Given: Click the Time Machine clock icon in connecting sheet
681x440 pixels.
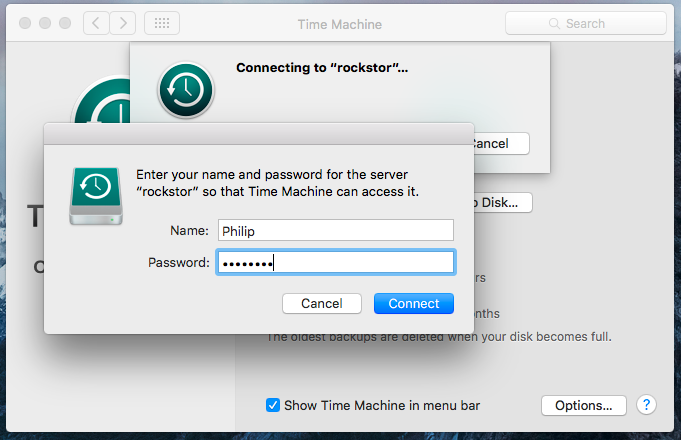Looking at the screenshot, I should pyautogui.click(x=186, y=90).
